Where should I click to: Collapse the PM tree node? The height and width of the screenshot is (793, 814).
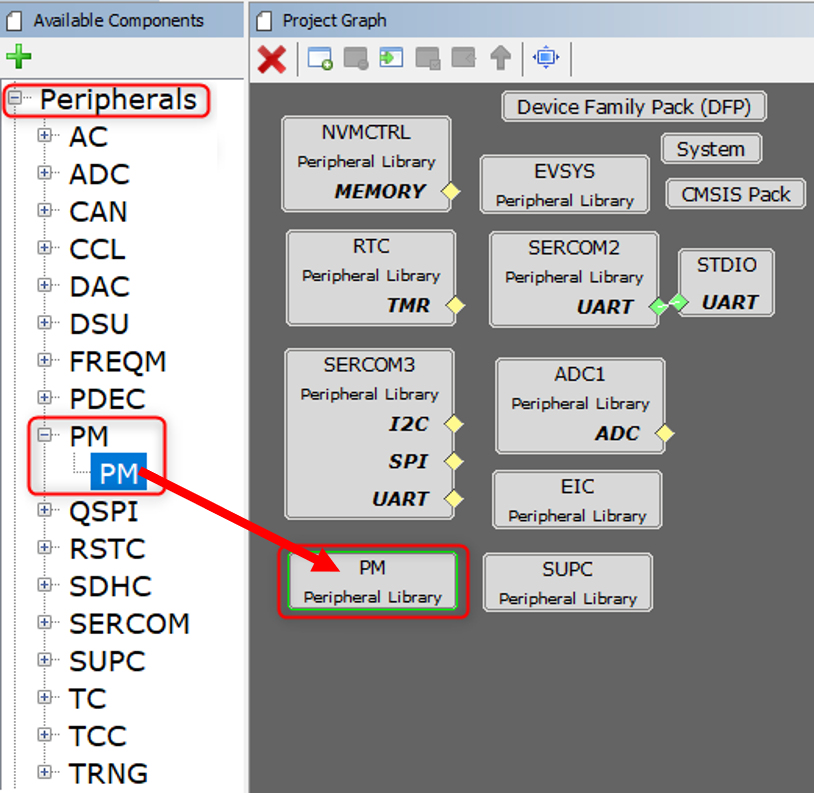coord(44,435)
